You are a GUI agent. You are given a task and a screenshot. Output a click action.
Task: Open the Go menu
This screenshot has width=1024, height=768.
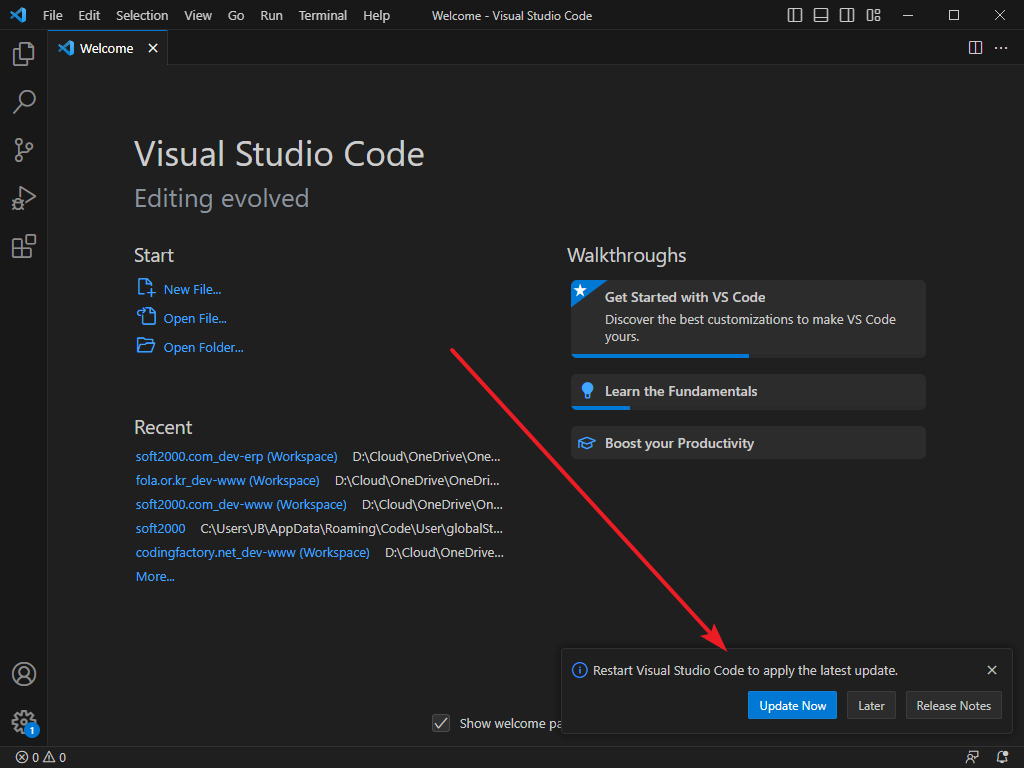click(236, 16)
